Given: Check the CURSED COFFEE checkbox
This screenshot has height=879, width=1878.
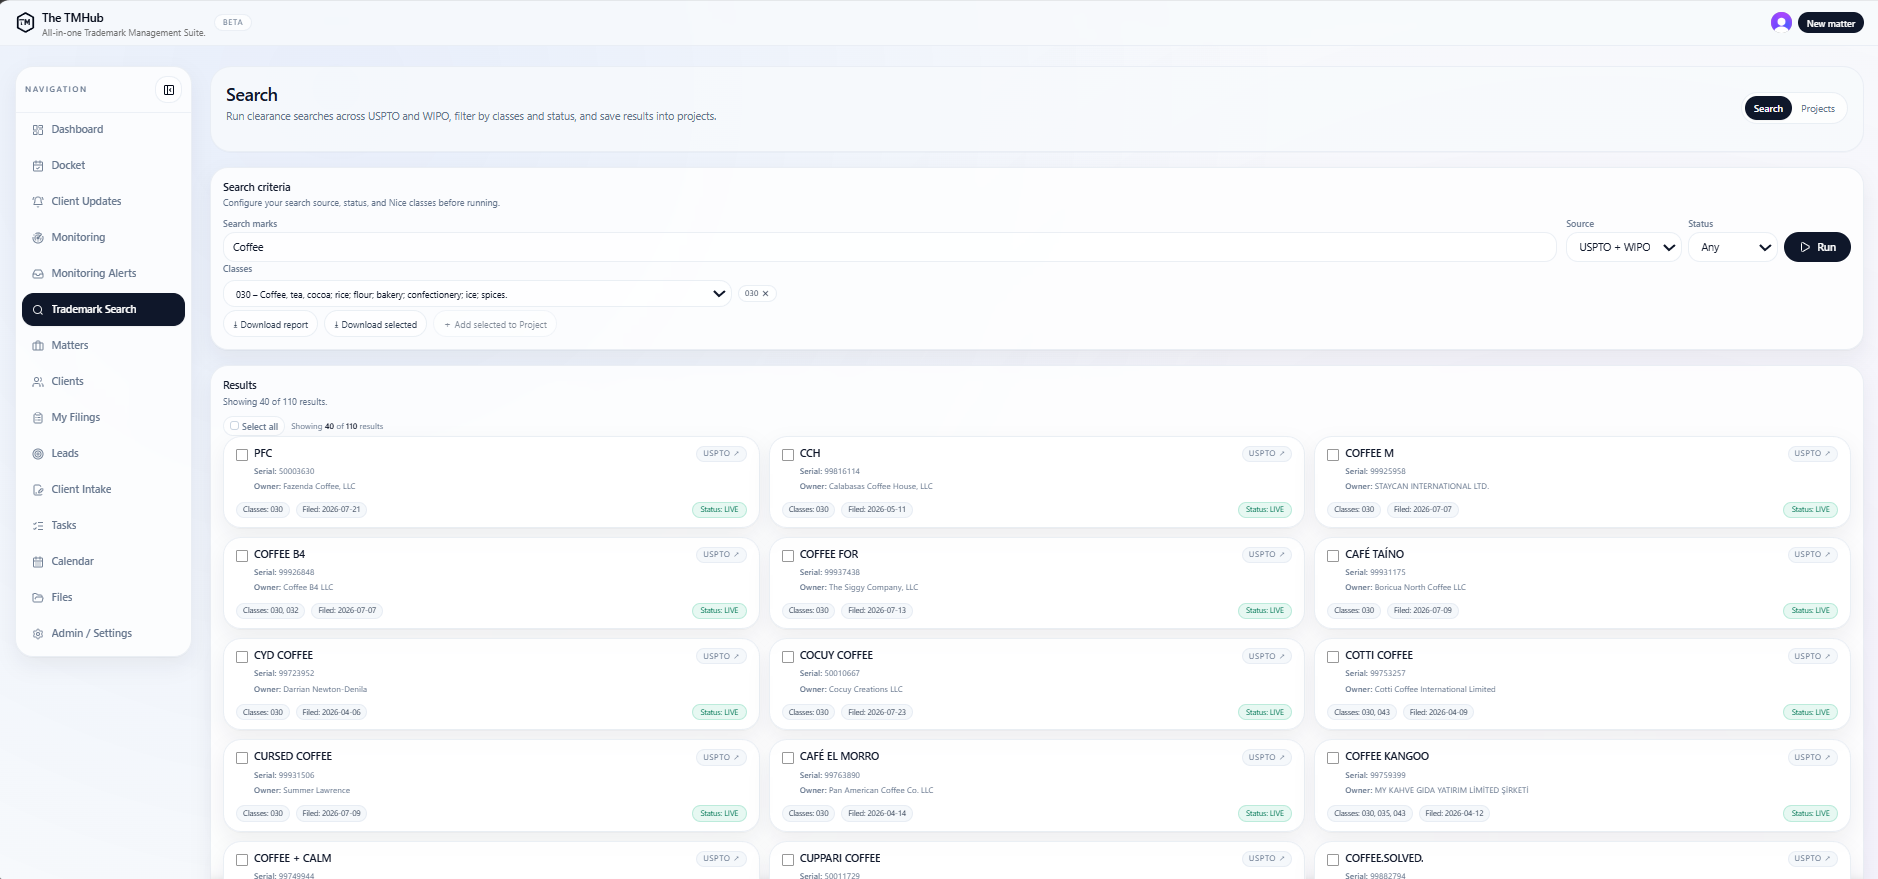Looking at the screenshot, I should (x=242, y=758).
